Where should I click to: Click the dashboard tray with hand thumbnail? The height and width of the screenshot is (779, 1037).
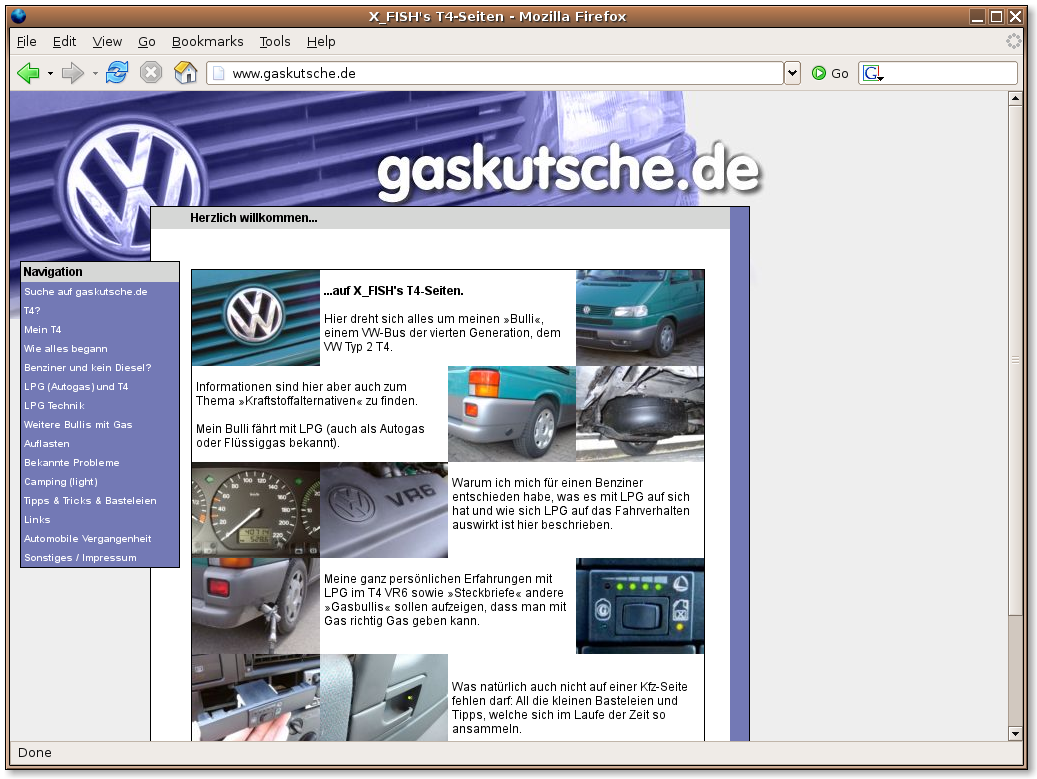click(x=256, y=698)
